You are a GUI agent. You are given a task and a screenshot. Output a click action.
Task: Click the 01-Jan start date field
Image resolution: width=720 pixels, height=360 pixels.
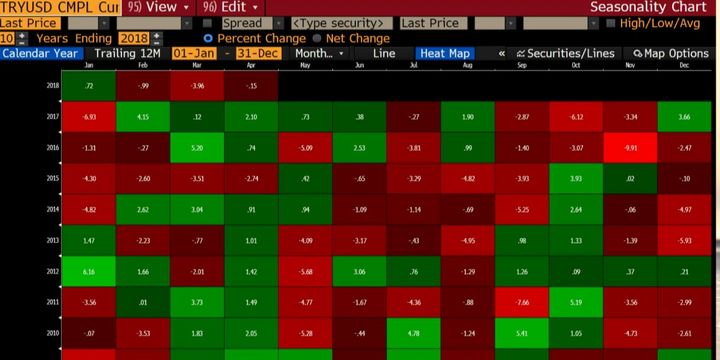[x=194, y=54]
